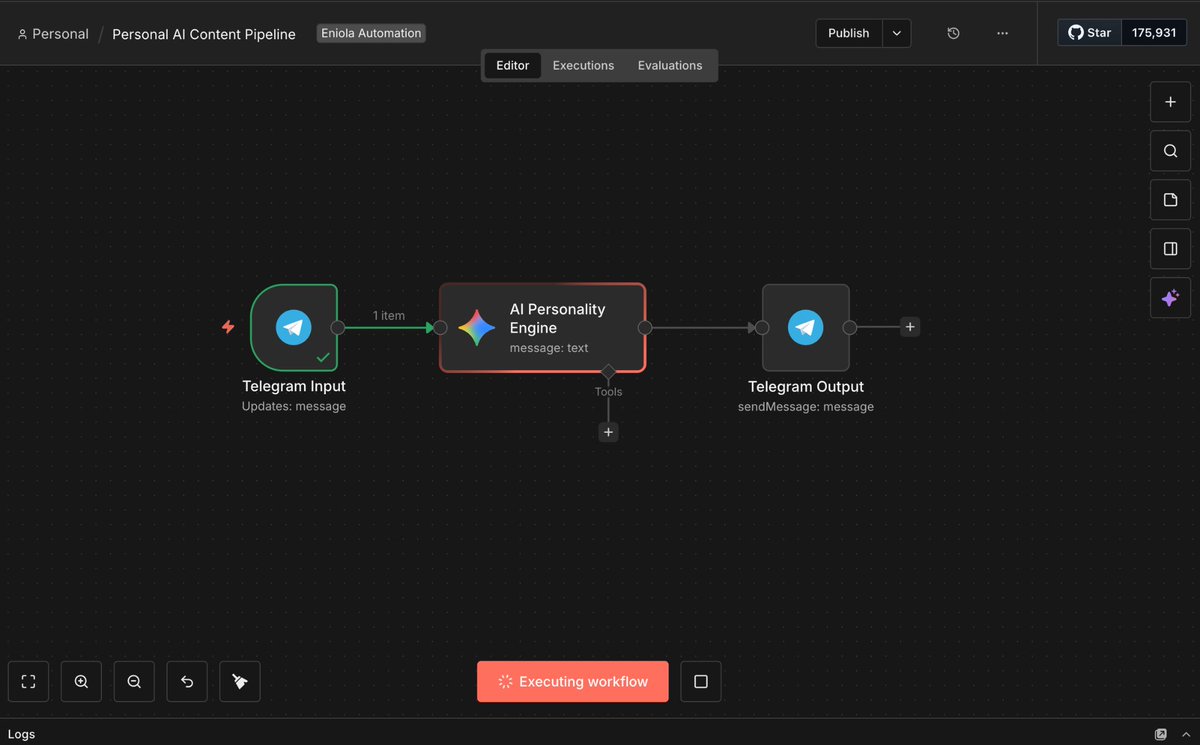Zoom in on the canvas
The height and width of the screenshot is (745, 1200).
pyautogui.click(x=81, y=682)
